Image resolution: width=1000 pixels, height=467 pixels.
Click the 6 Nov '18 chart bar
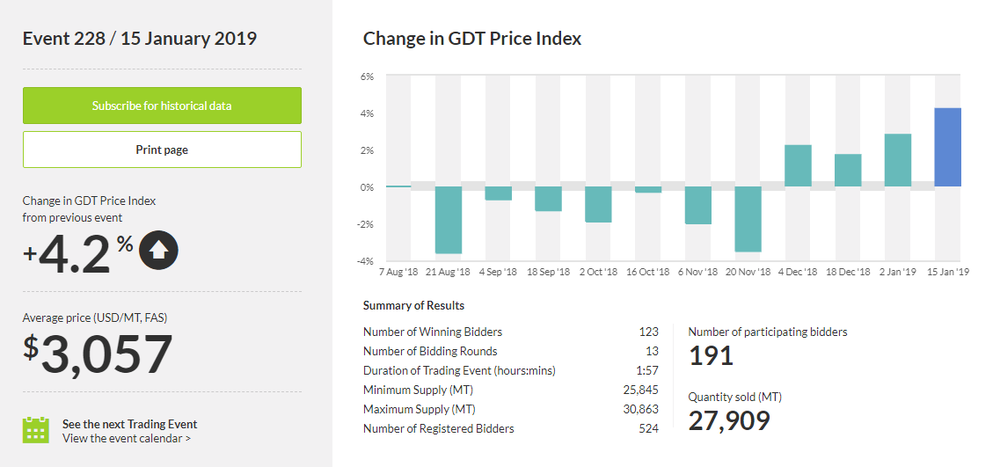(x=697, y=205)
